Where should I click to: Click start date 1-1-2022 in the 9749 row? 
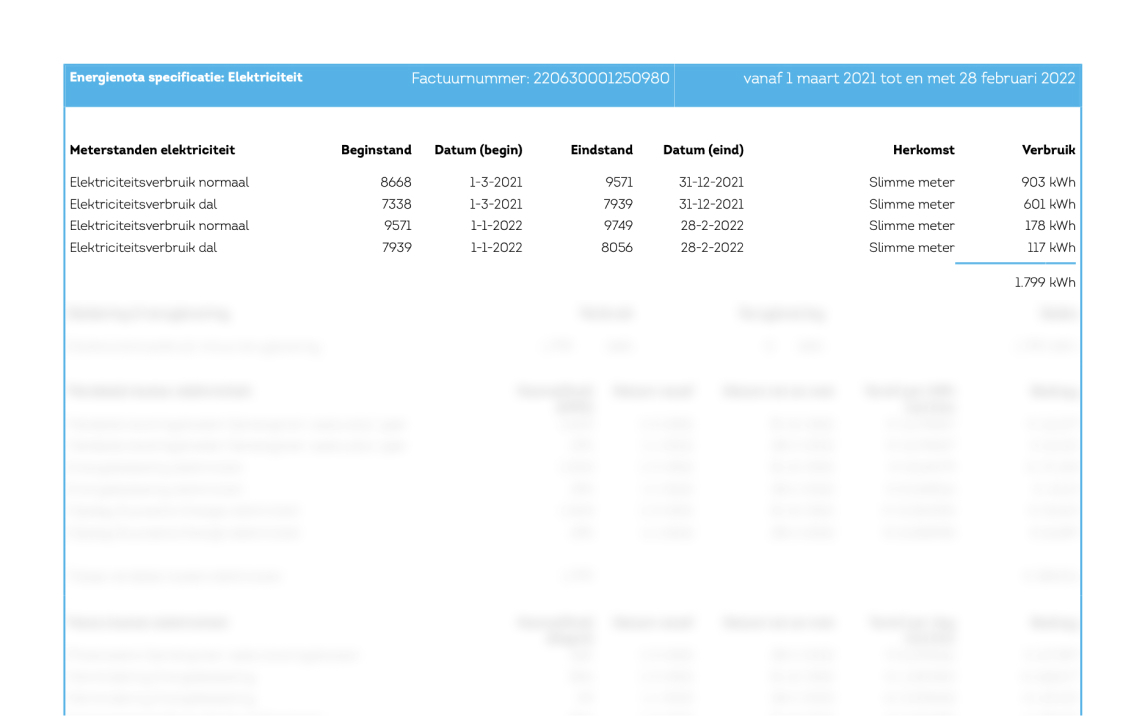[496, 225]
